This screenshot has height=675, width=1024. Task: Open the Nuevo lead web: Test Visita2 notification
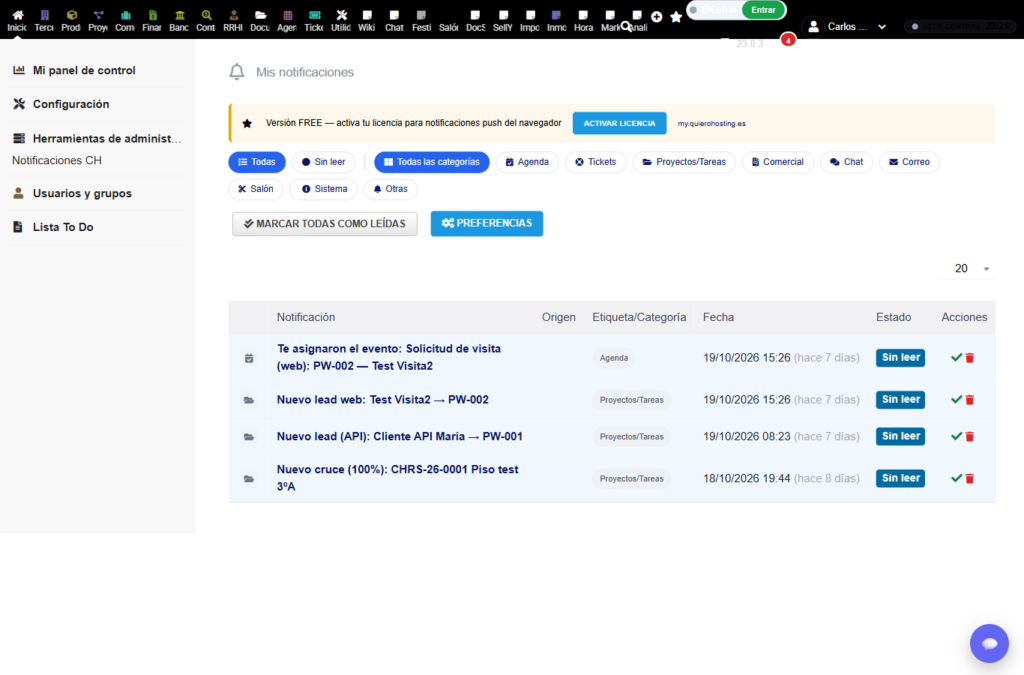tap(382, 400)
